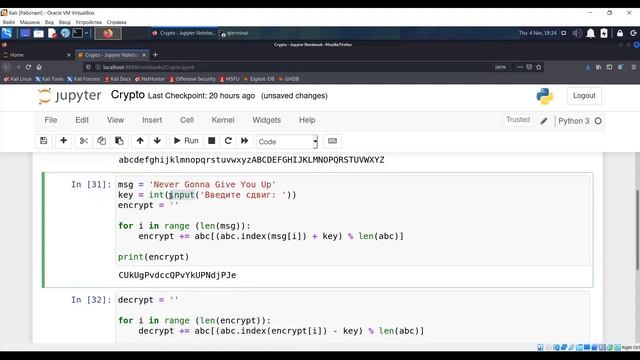Open the Kernel menu in Jupyter
Image resolution: width=640 pixels, height=360 pixels.
222,120
